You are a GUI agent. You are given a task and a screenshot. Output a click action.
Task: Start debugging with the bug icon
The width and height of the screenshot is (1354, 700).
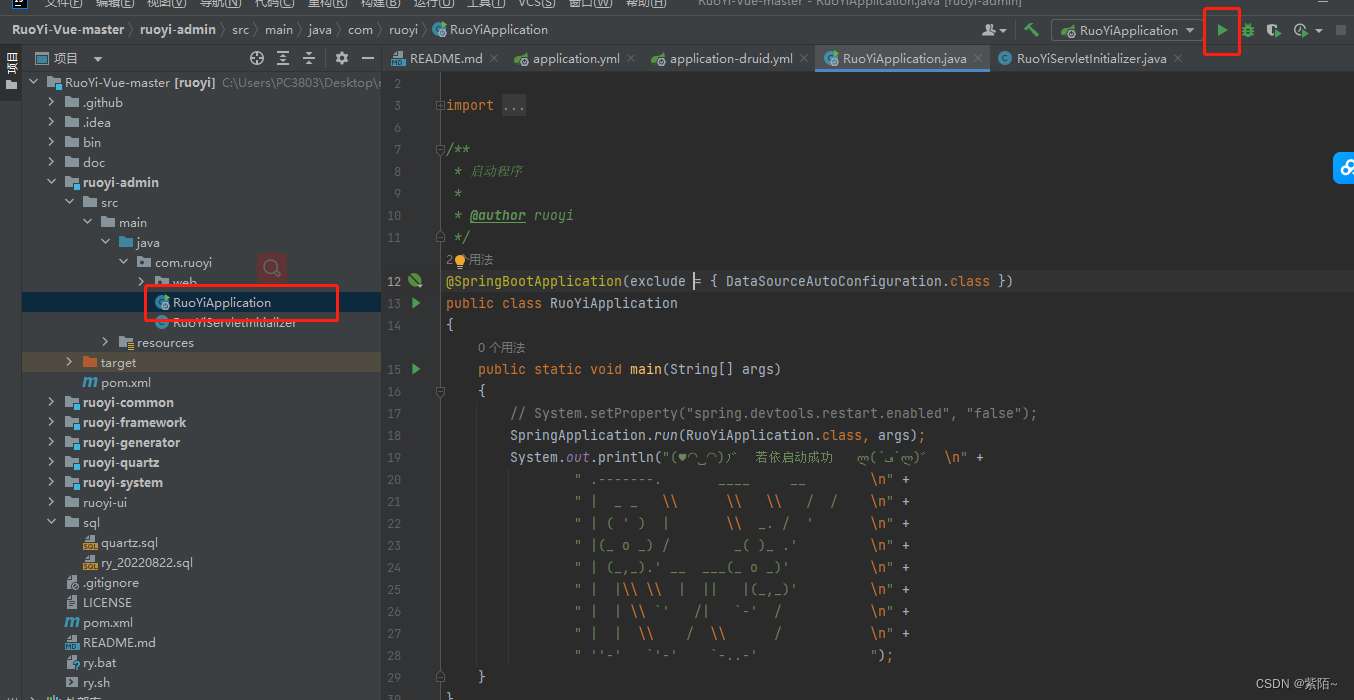pos(1248,31)
